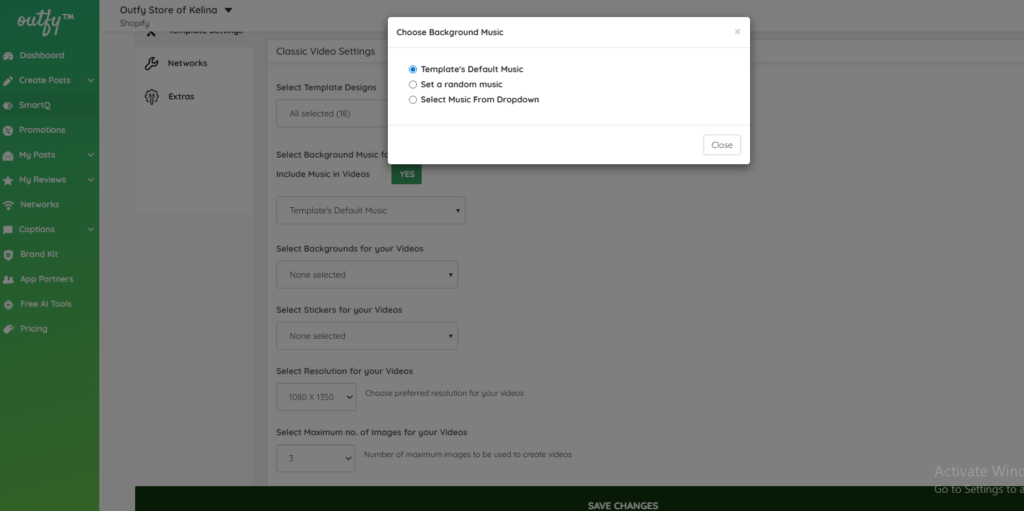Screen dimensions: 1024x511
Task: Click the My Reviews star icon
Action: pyautogui.click(x=9, y=180)
